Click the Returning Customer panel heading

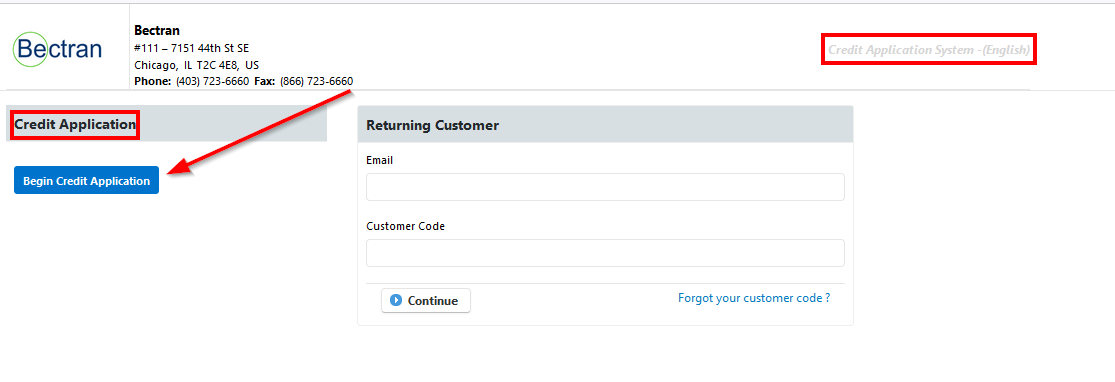pos(432,125)
